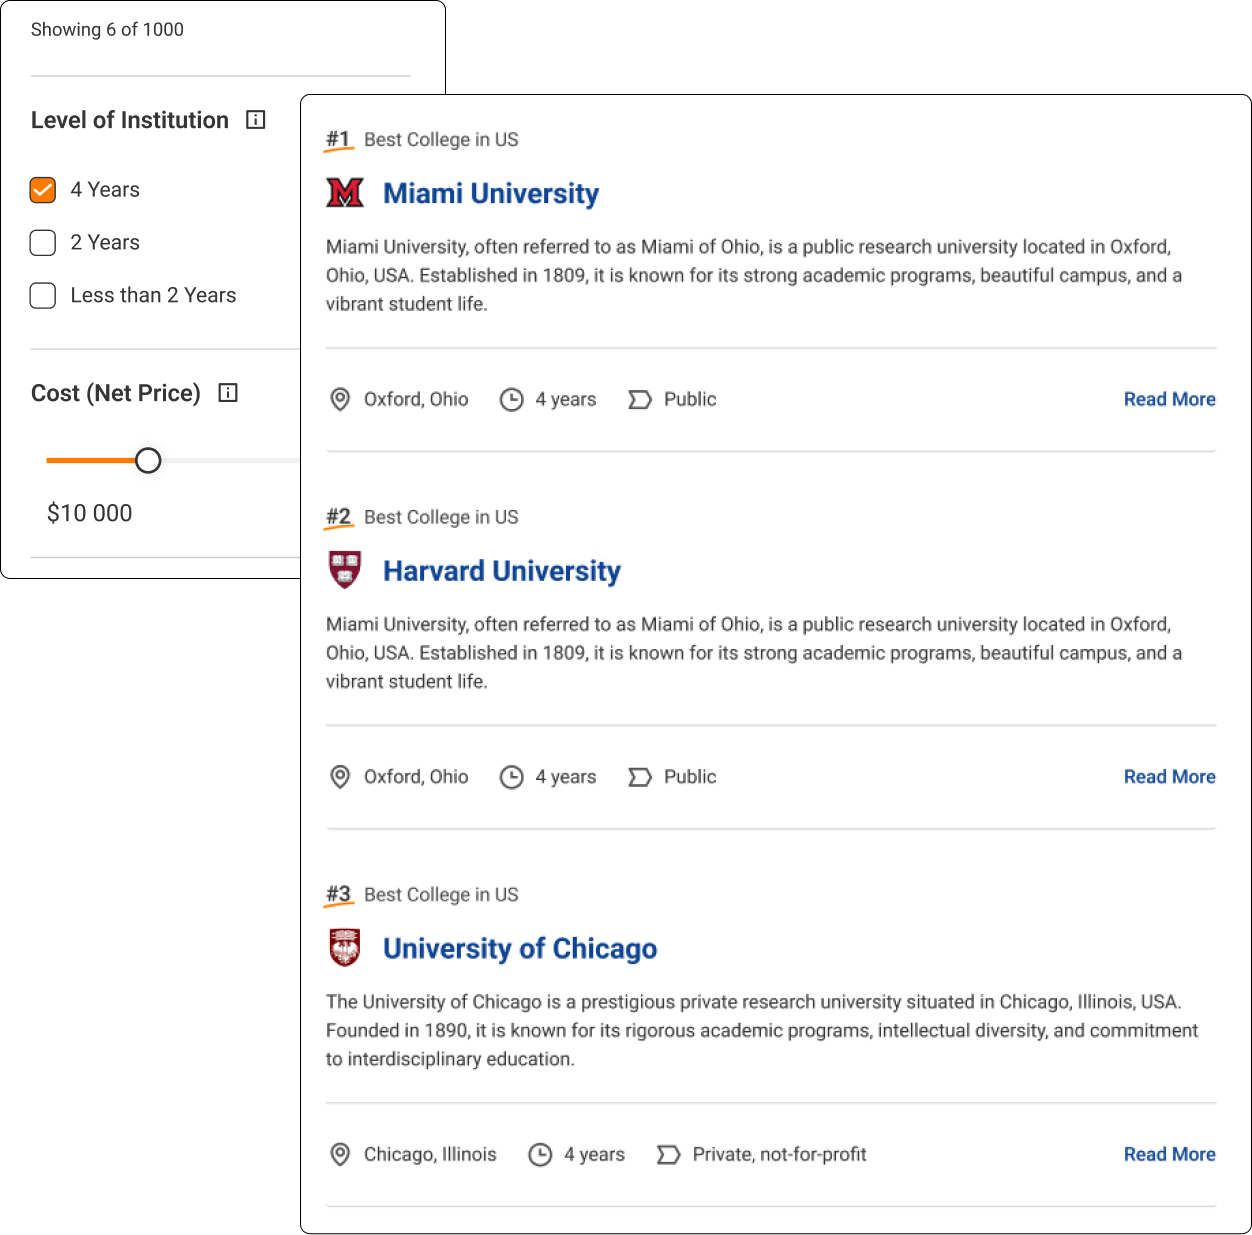This screenshot has width=1252, height=1235.
Task: Open the Harvard University title link
Action: 502,571
